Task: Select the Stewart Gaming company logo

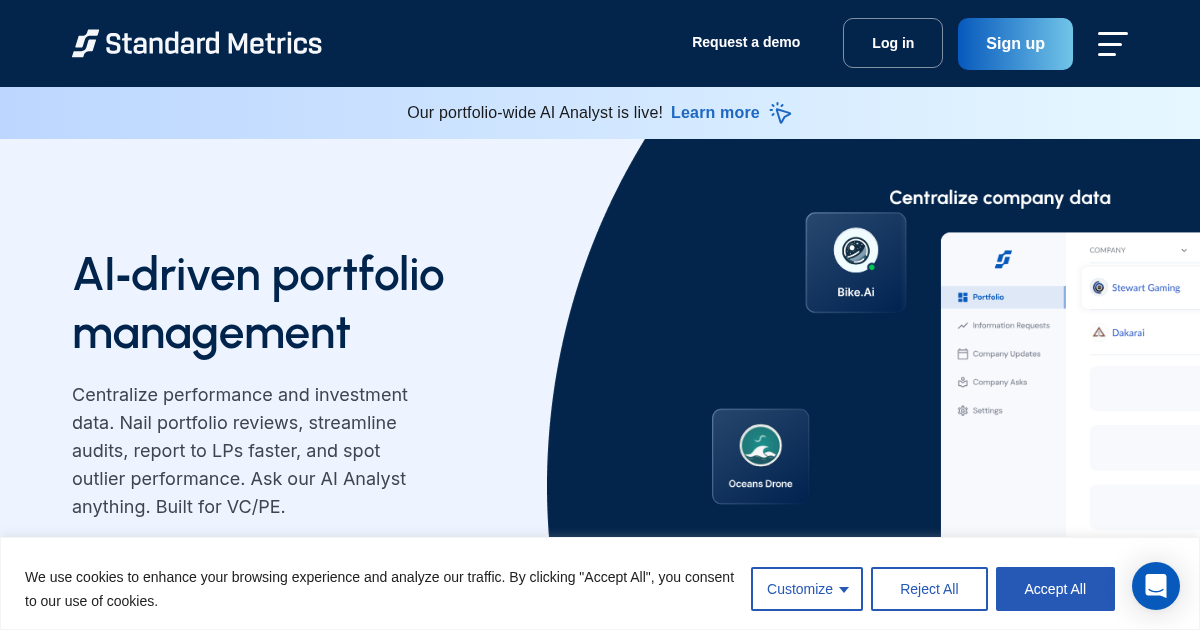Action: click(x=1100, y=288)
